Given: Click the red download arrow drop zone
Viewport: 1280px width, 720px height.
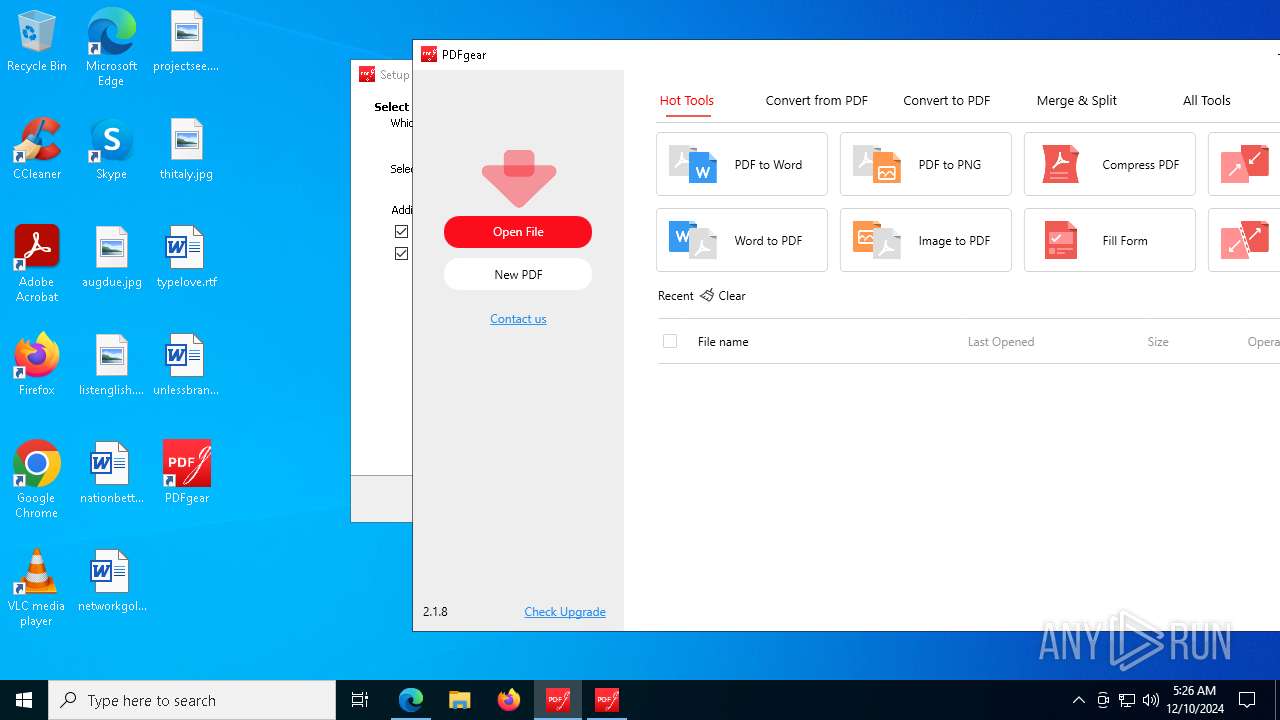Looking at the screenshot, I should click(518, 178).
